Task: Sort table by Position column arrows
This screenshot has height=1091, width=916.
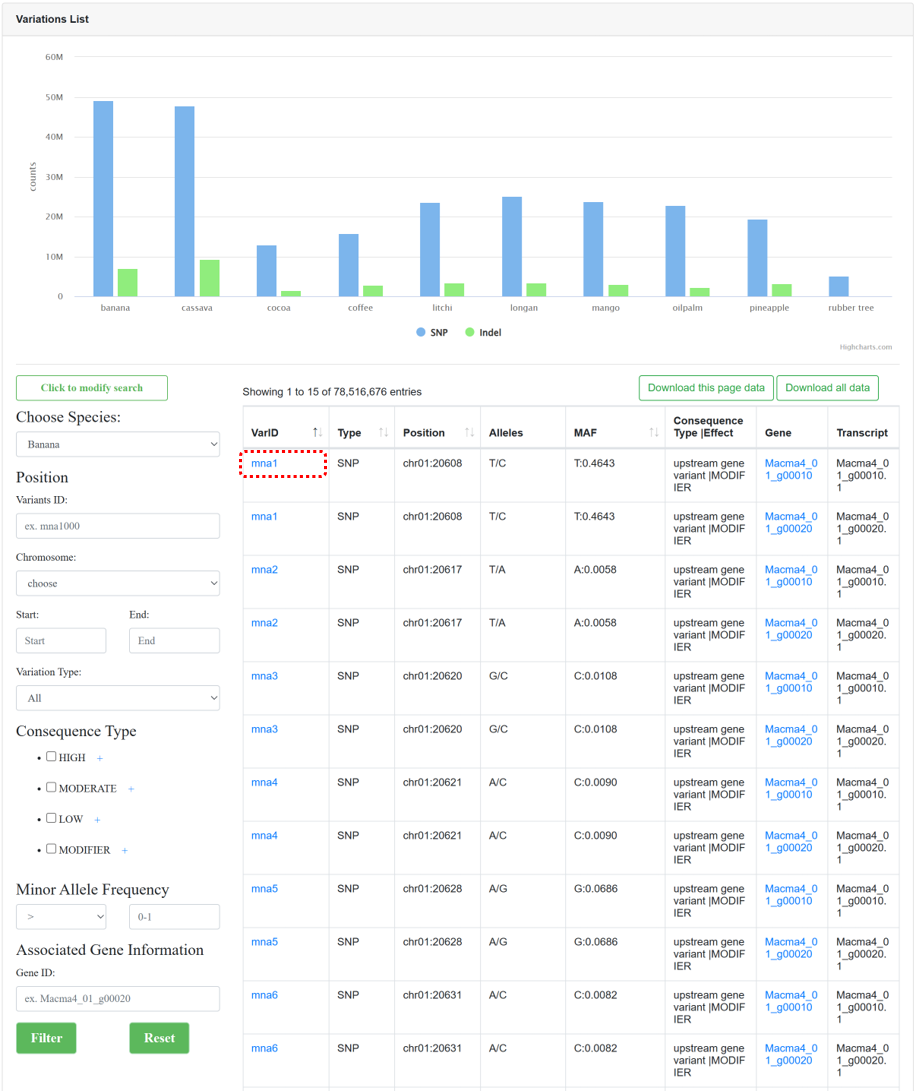Action: tap(470, 432)
